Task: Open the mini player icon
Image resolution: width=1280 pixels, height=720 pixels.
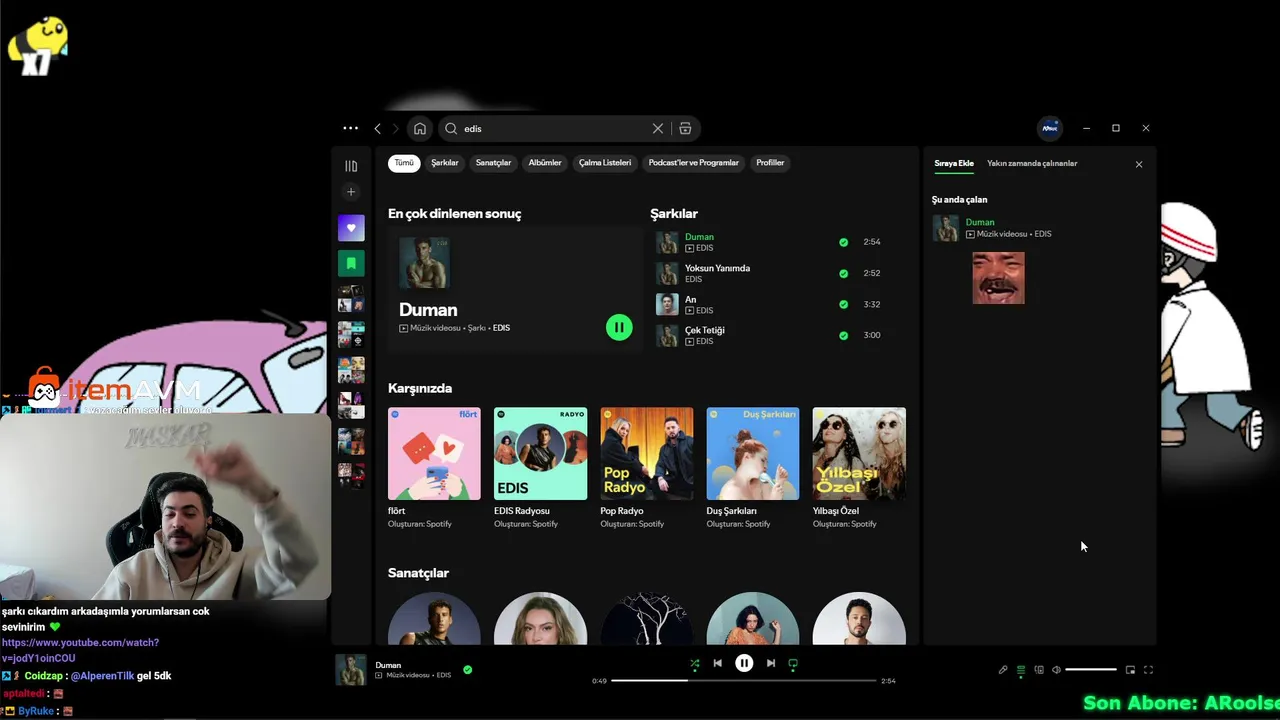Action: pos(1130,670)
